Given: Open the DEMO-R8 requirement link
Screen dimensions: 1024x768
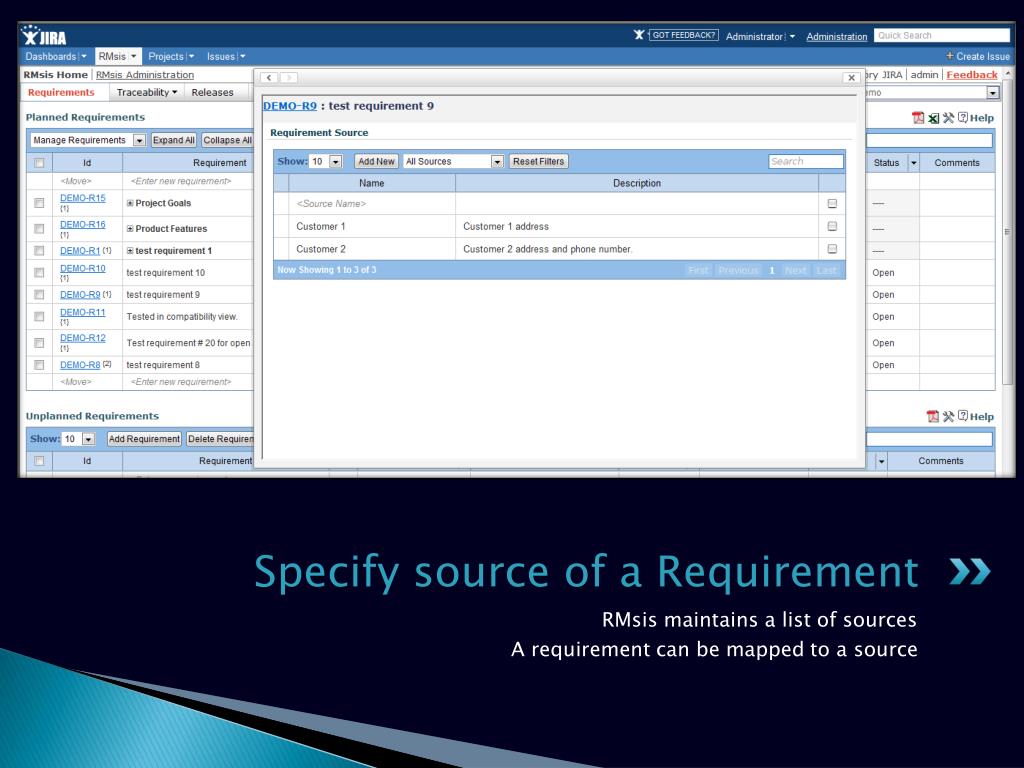Looking at the screenshot, I should [x=80, y=365].
